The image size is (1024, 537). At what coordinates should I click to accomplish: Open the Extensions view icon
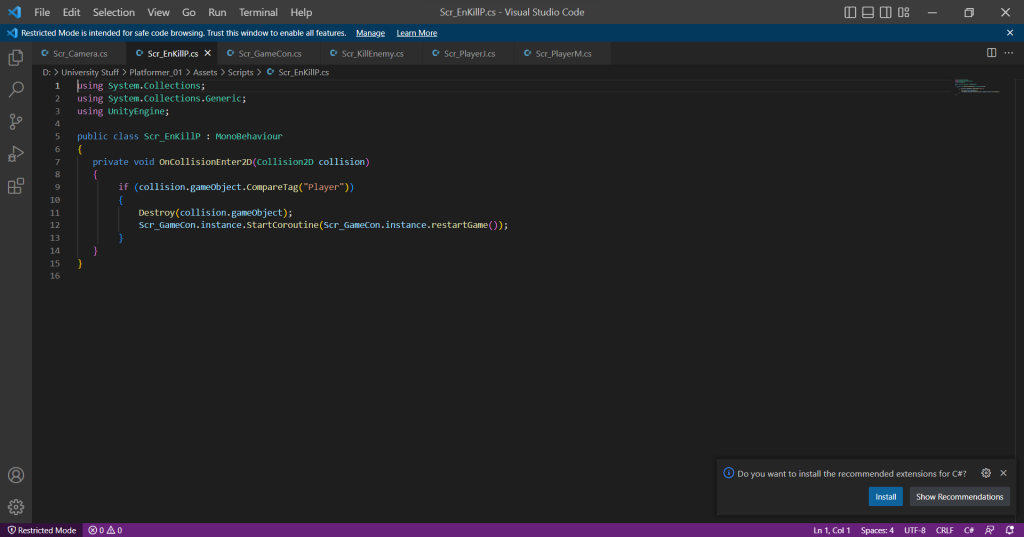(16, 186)
